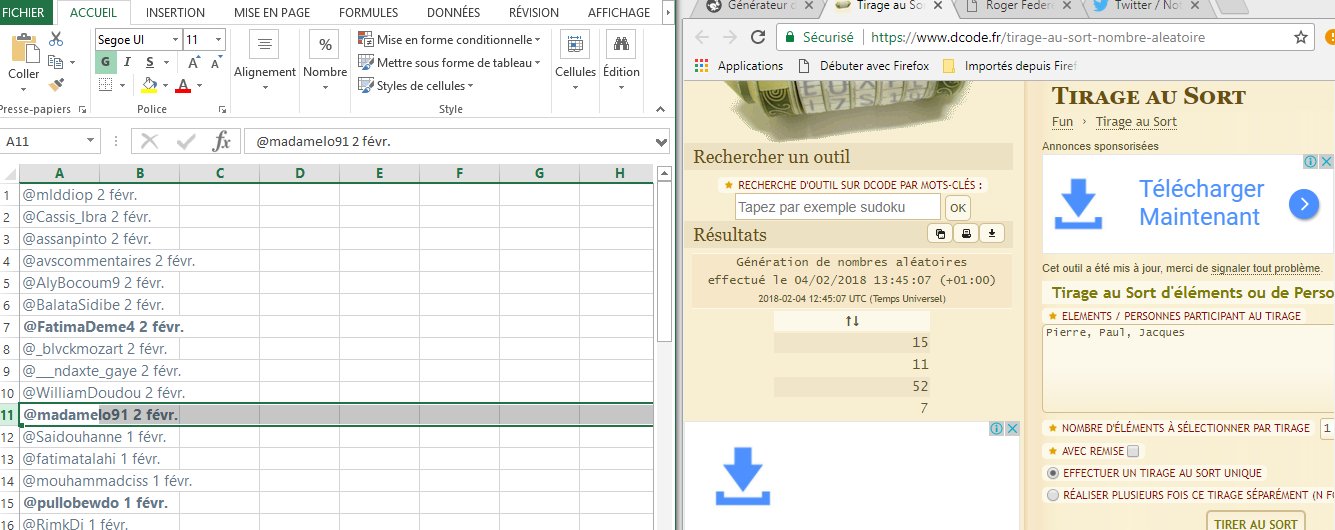
Task: Bookmark page with the star icon
Action: [1300, 38]
